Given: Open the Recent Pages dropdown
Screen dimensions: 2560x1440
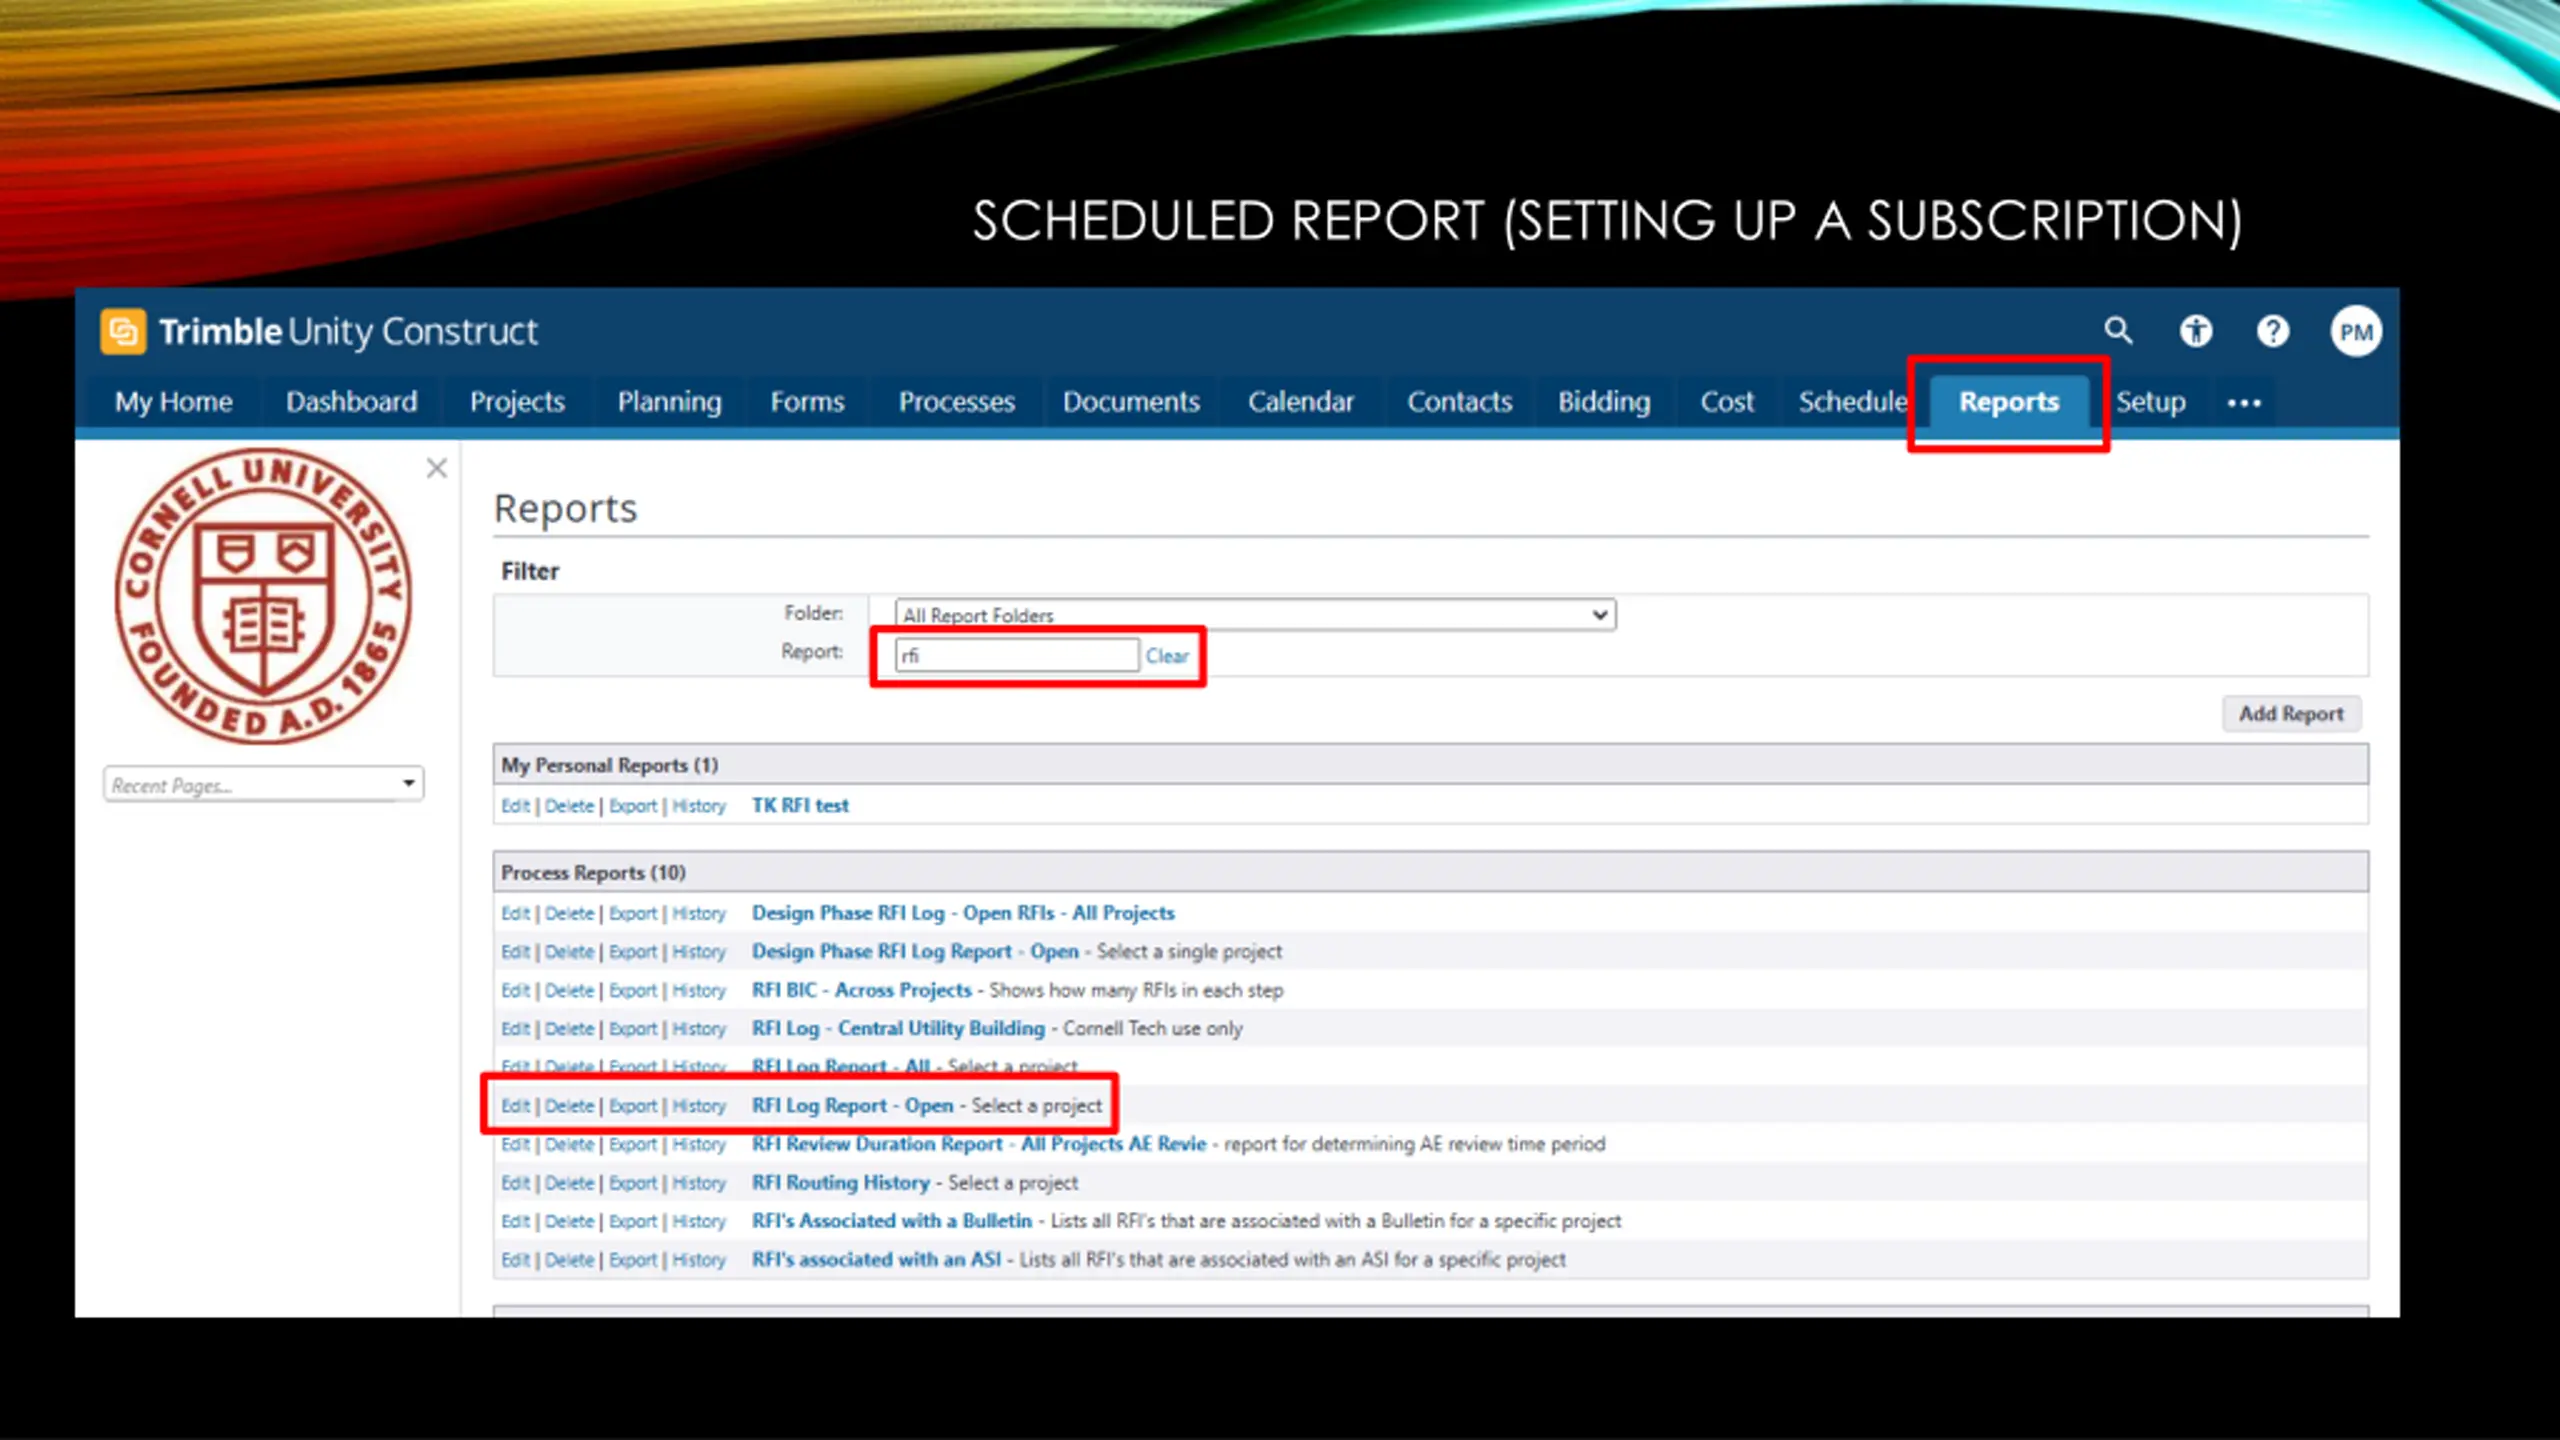Looking at the screenshot, I should [x=263, y=785].
